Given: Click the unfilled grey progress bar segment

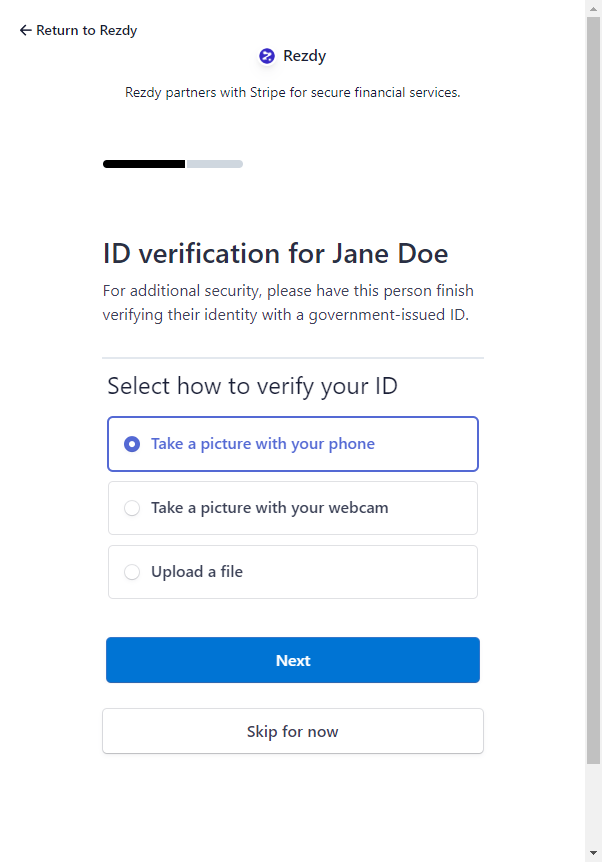Looking at the screenshot, I should [215, 164].
